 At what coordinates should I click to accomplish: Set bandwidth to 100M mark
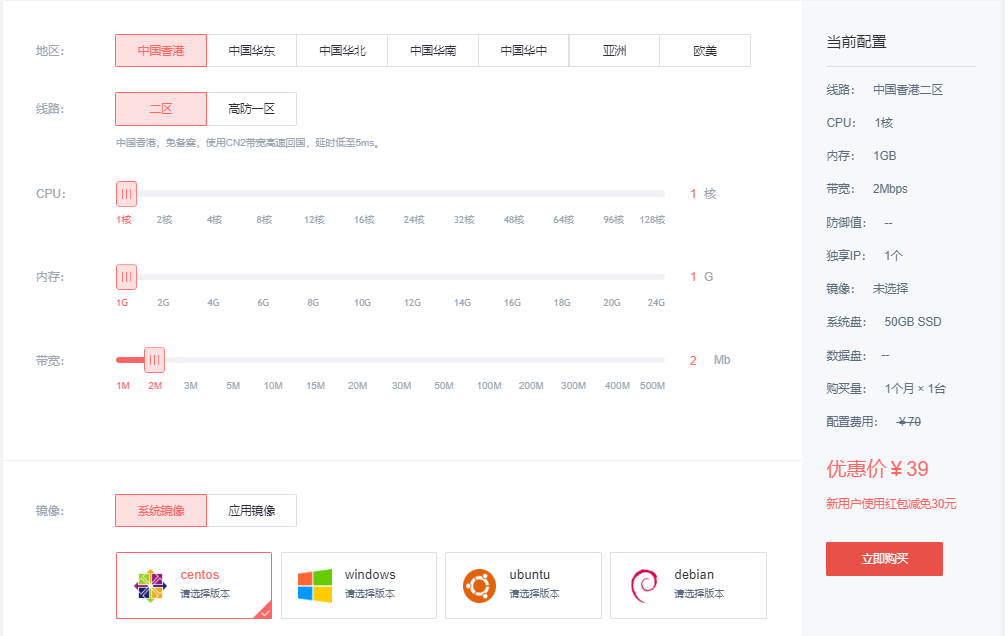pos(489,386)
